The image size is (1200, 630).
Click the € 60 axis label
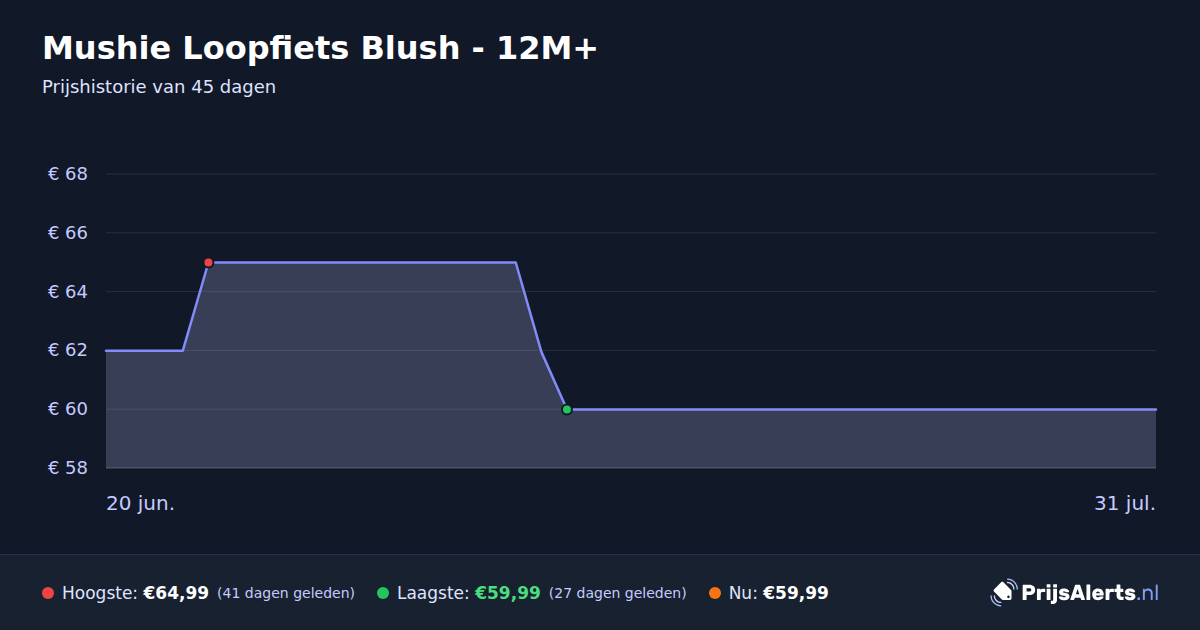pyautogui.click(x=68, y=409)
